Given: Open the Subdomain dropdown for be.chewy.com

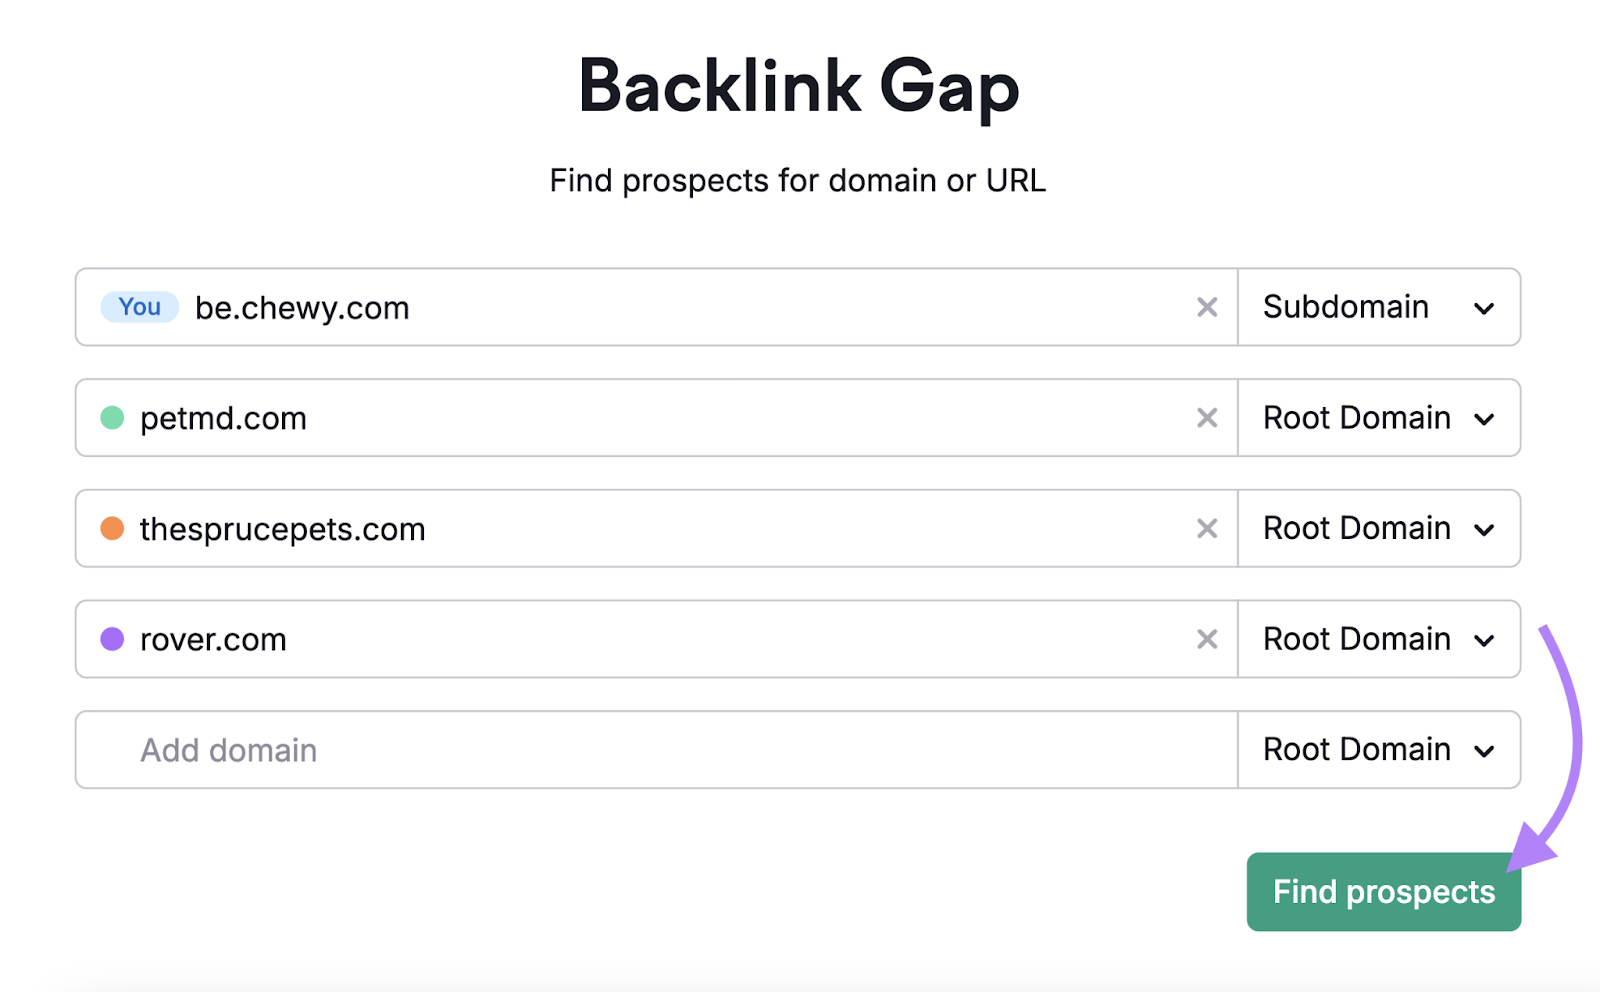Looking at the screenshot, I should click(1380, 307).
